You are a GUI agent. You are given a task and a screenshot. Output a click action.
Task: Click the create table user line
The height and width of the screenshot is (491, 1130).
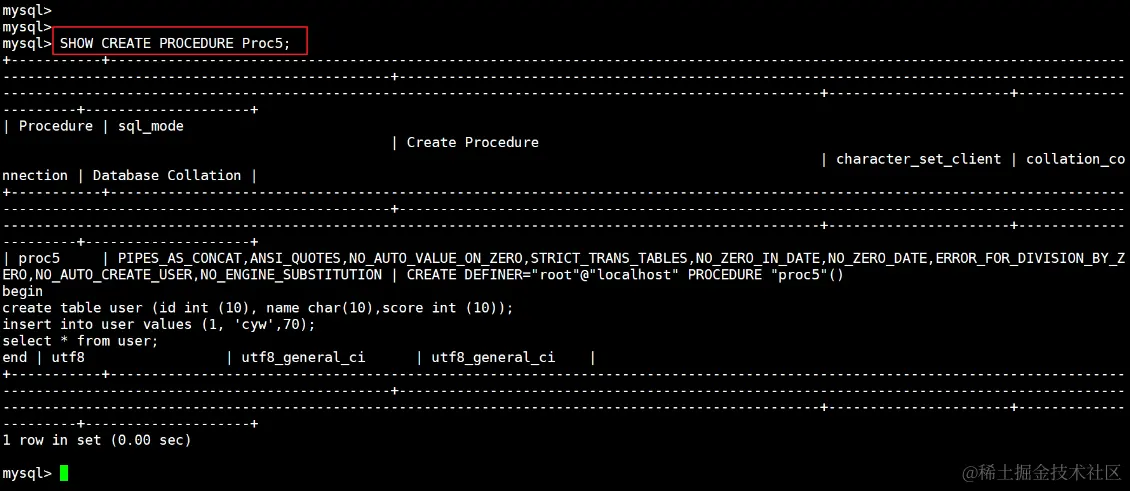point(257,307)
